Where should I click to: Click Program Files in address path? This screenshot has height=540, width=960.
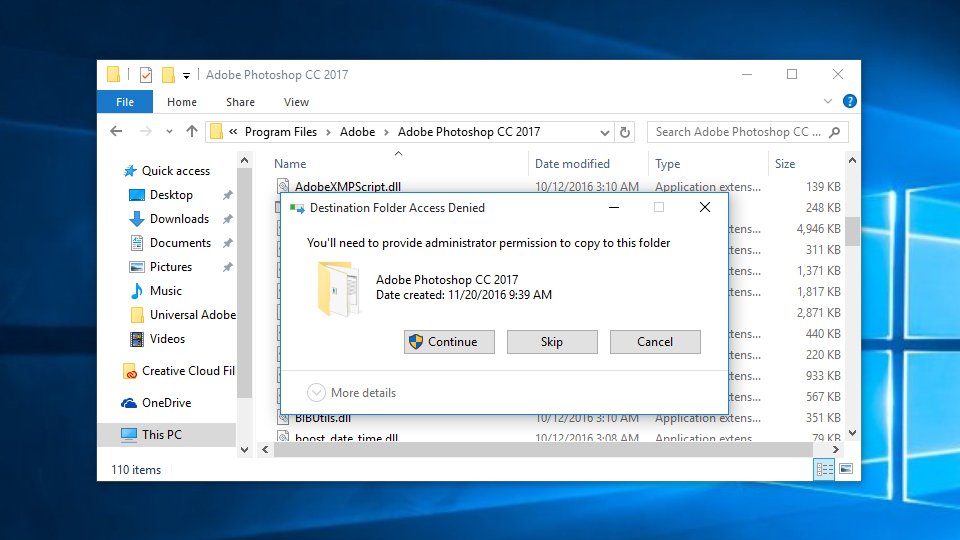280,132
